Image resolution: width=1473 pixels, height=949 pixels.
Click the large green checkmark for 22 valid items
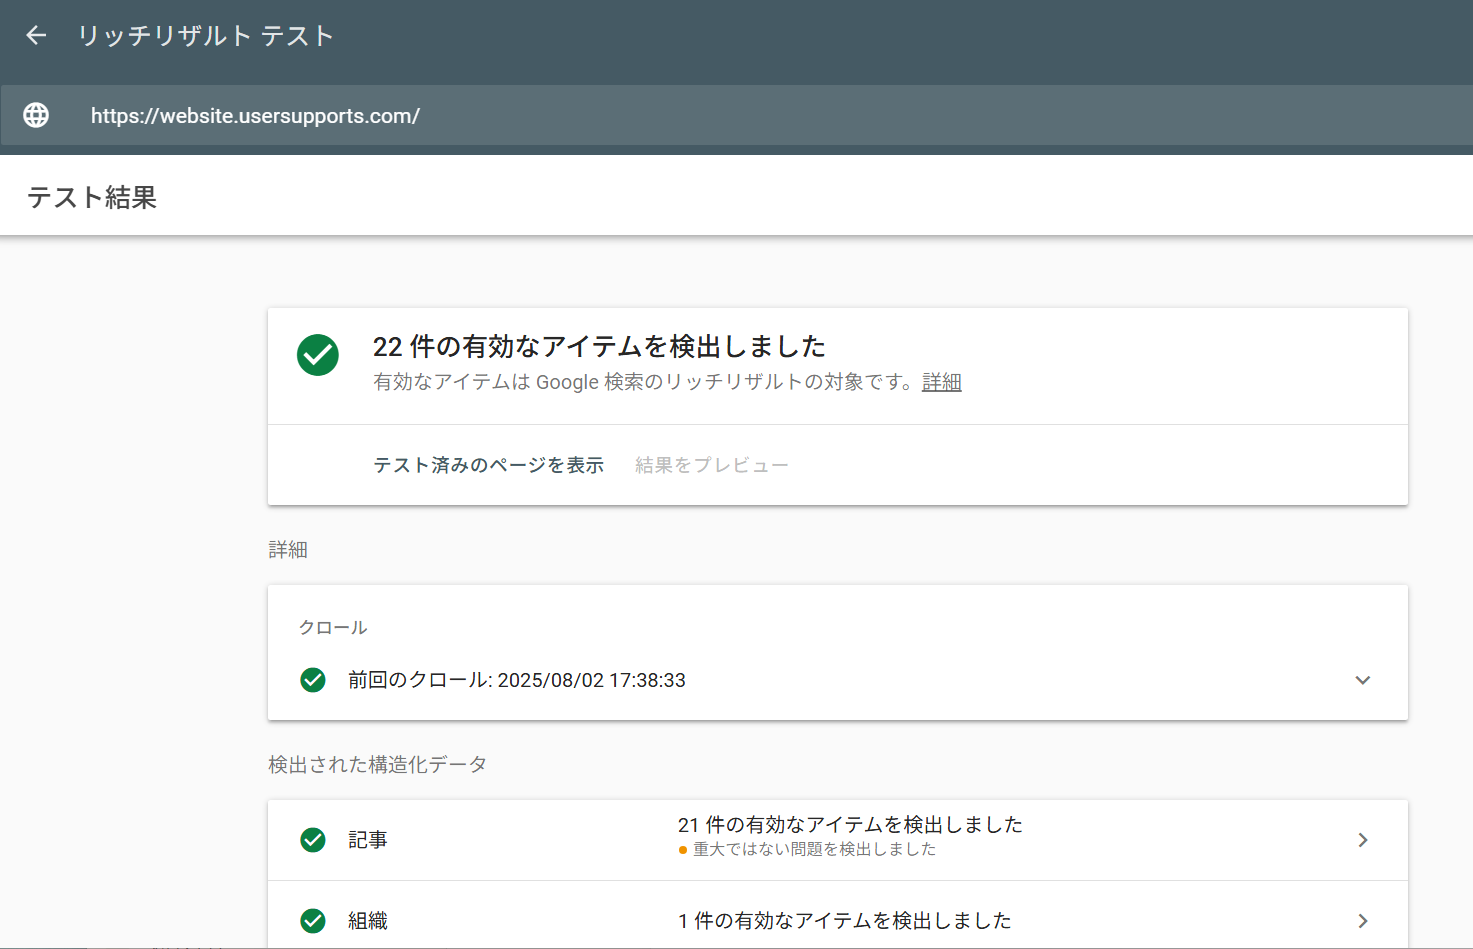point(318,355)
